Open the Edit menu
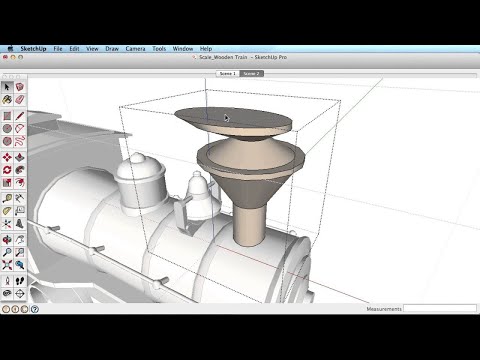Image resolution: width=480 pixels, height=360 pixels. coord(74,49)
